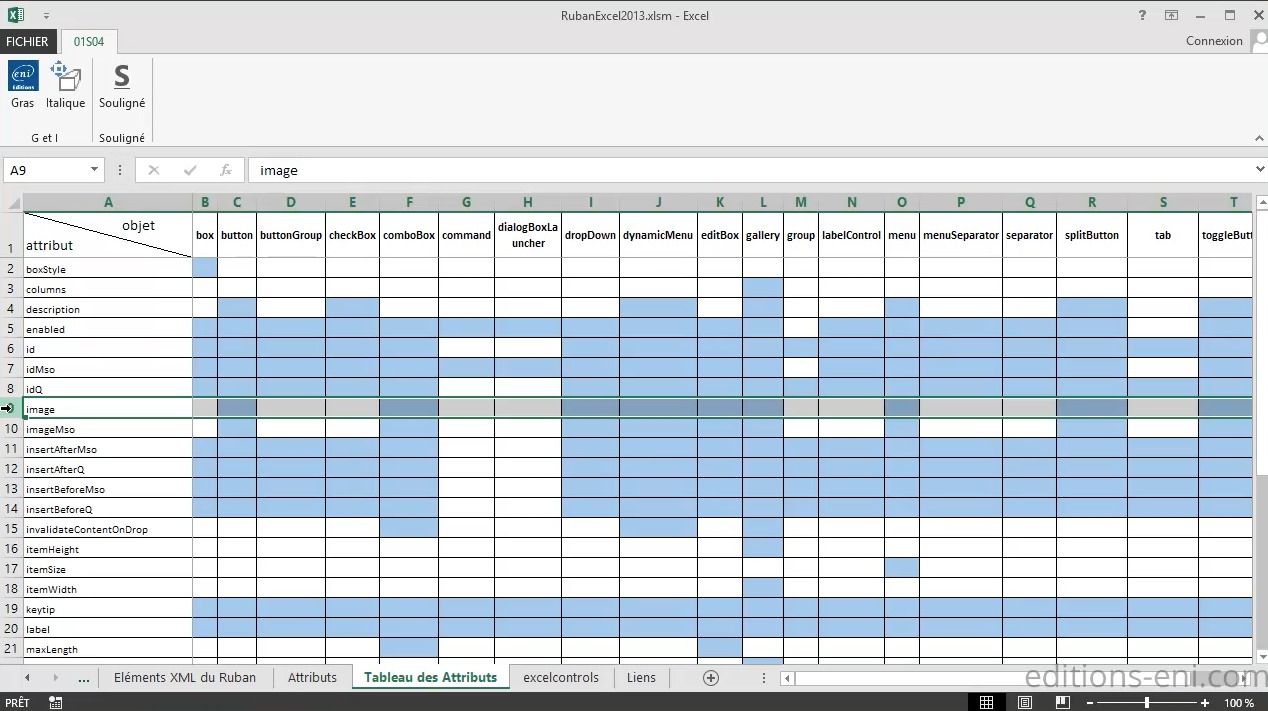
Task: Click the Souligné ribbon button
Action: point(122,86)
